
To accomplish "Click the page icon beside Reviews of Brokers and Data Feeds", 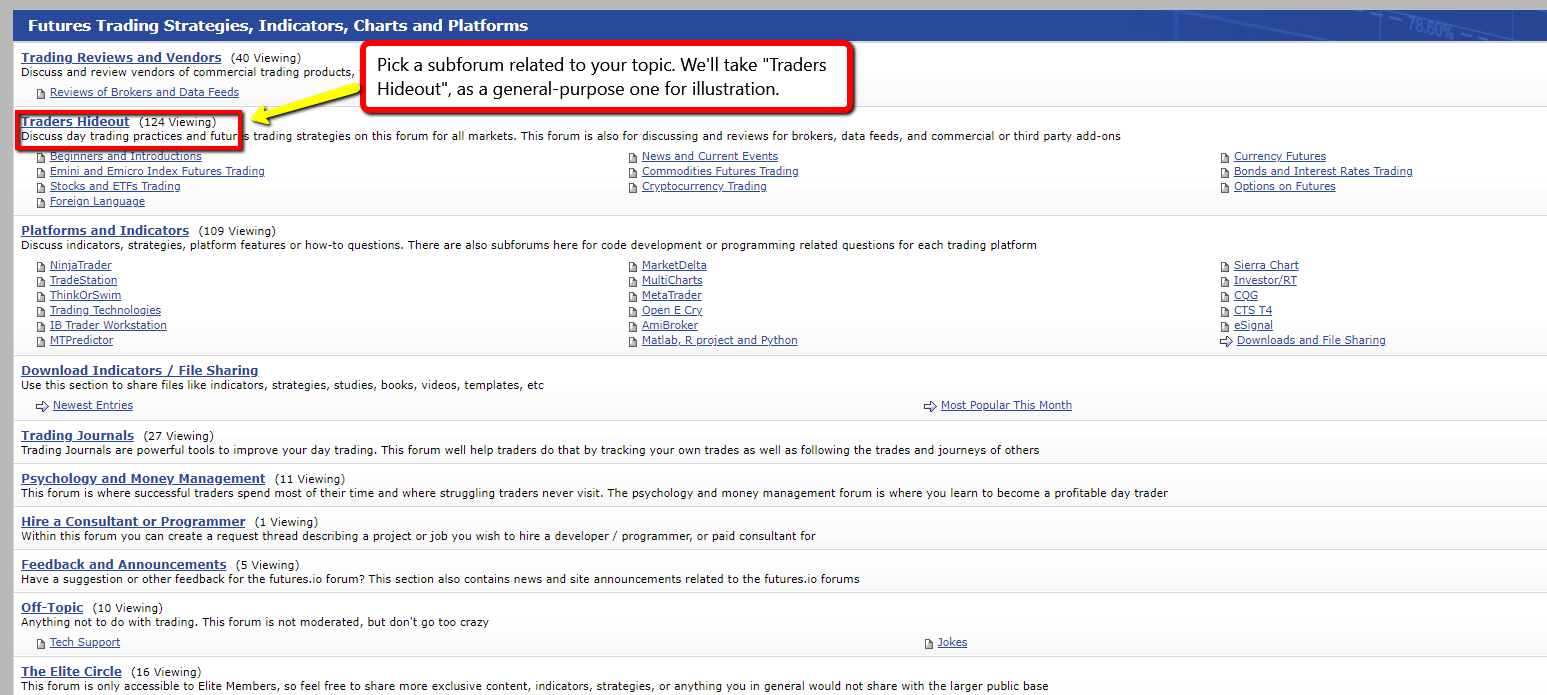I will pyautogui.click(x=41, y=93).
